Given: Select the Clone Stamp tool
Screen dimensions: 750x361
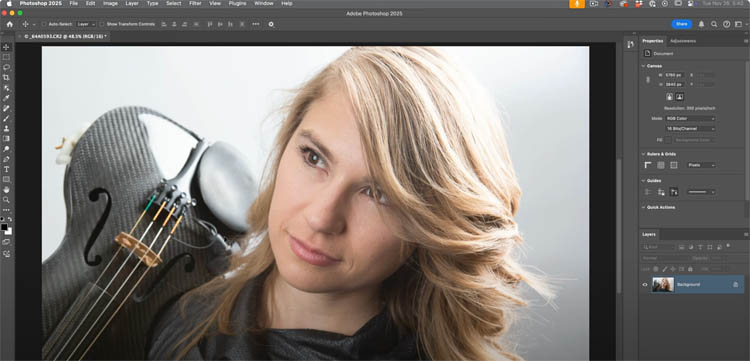Looking at the screenshot, I should [6, 129].
